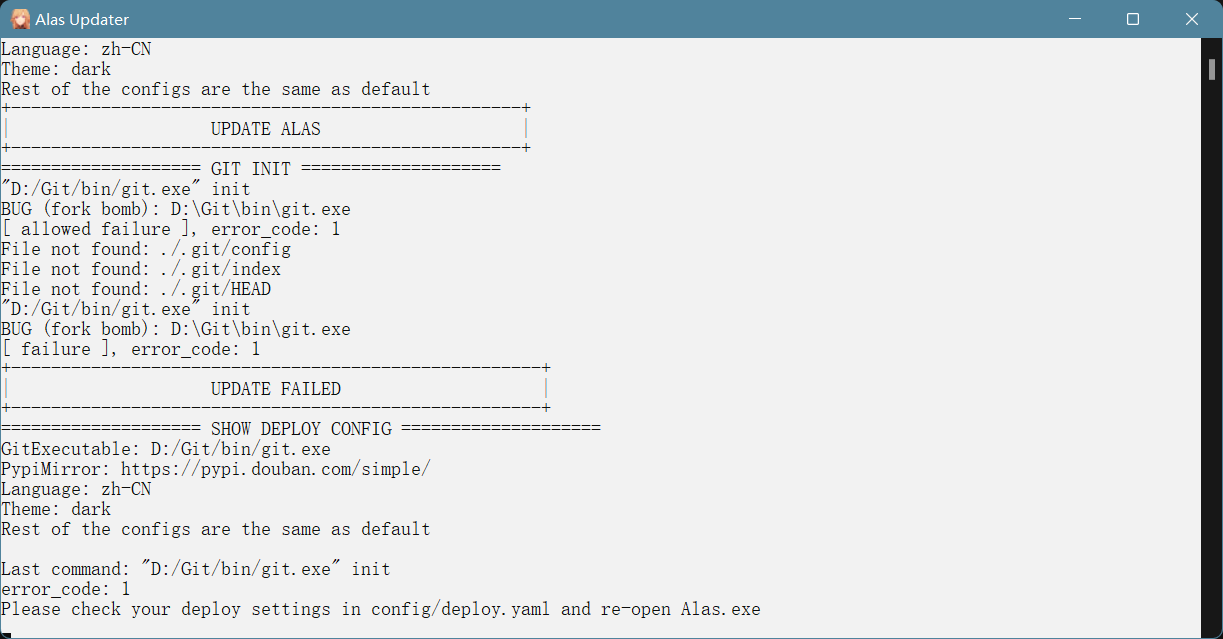Screen dimensions: 1223x639
Task: Click the fork bomb BUG warning line
Action: 175,208
